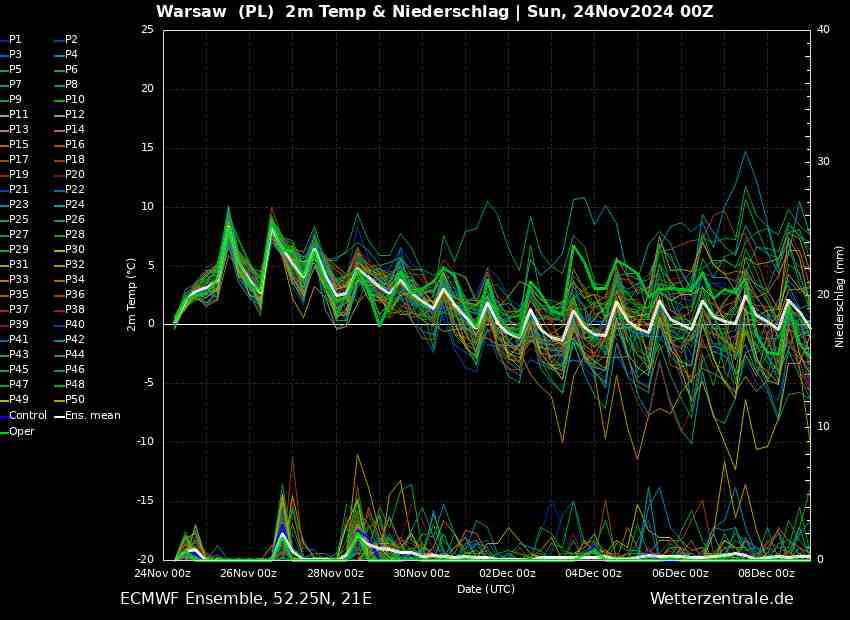850x620 pixels.
Task: Select the P2 legend entry
Action: (x=67, y=40)
